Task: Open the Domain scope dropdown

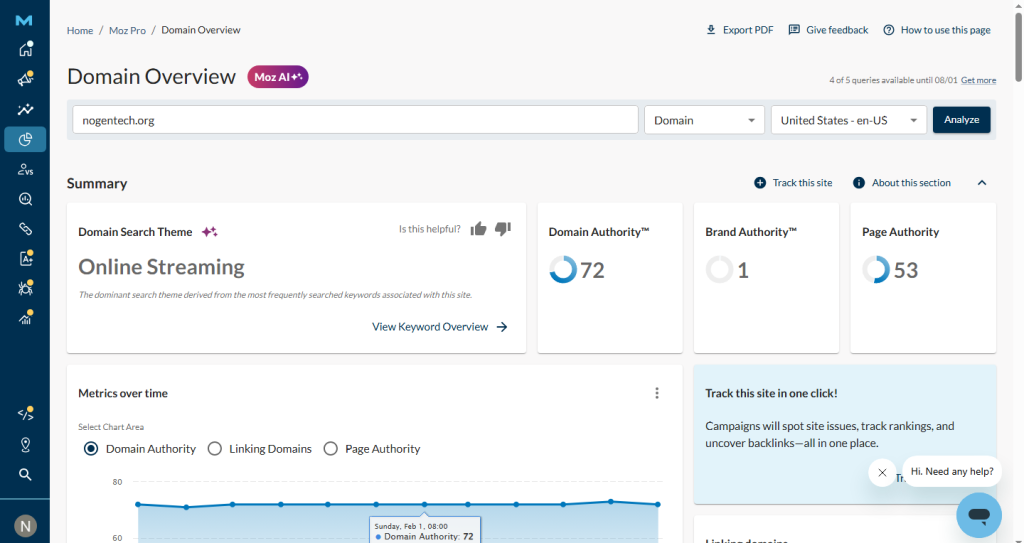Action: point(704,120)
